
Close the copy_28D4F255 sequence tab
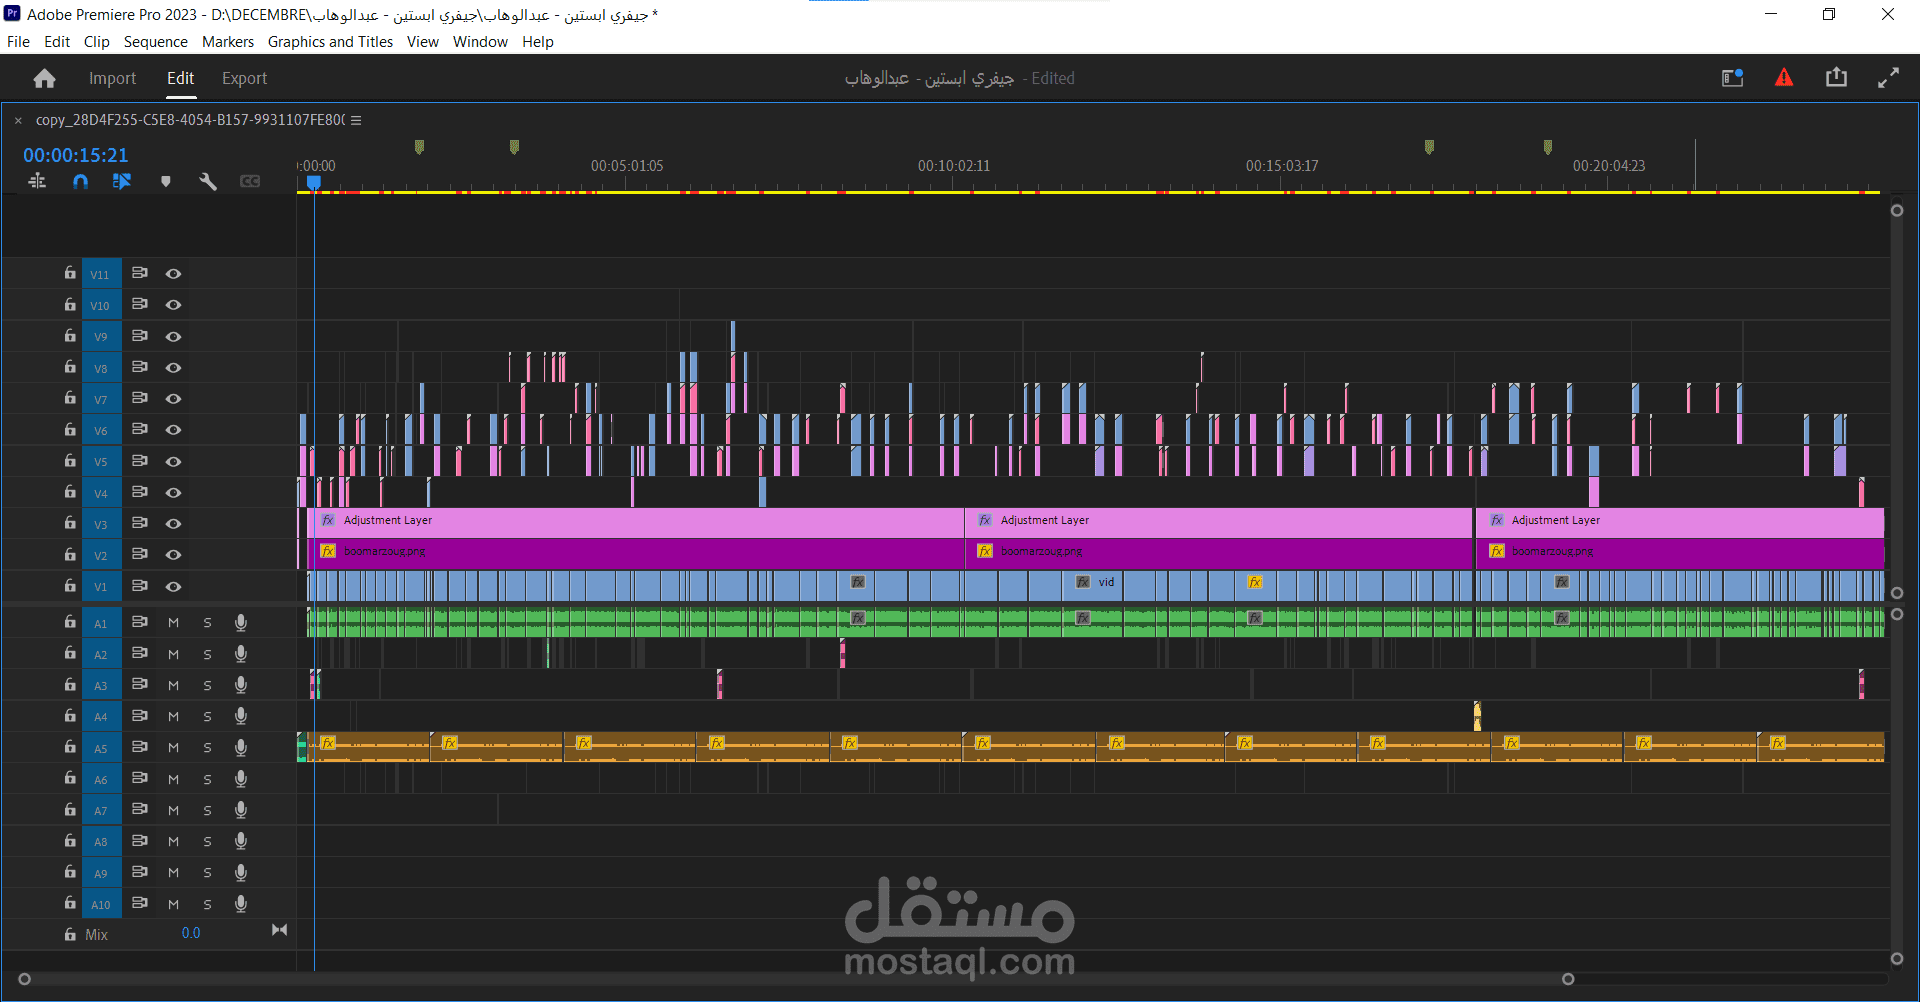coord(18,120)
